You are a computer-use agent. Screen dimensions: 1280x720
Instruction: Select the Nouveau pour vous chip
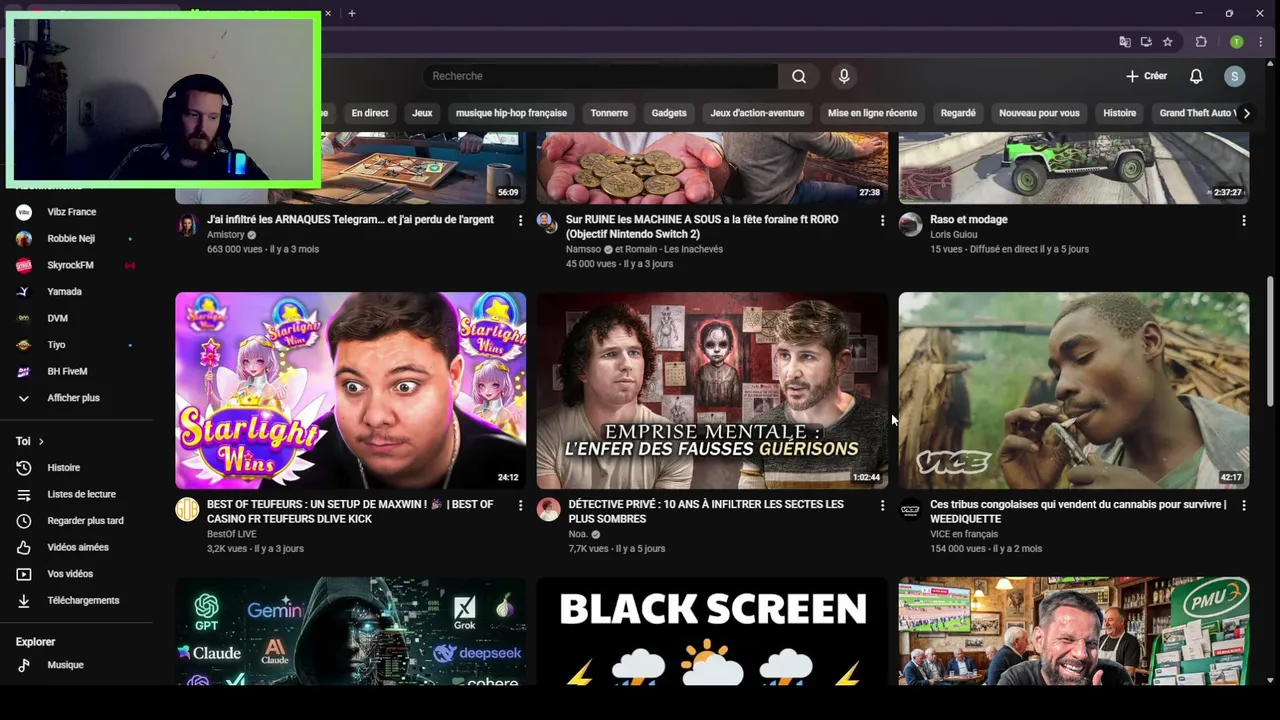click(x=1039, y=113)
